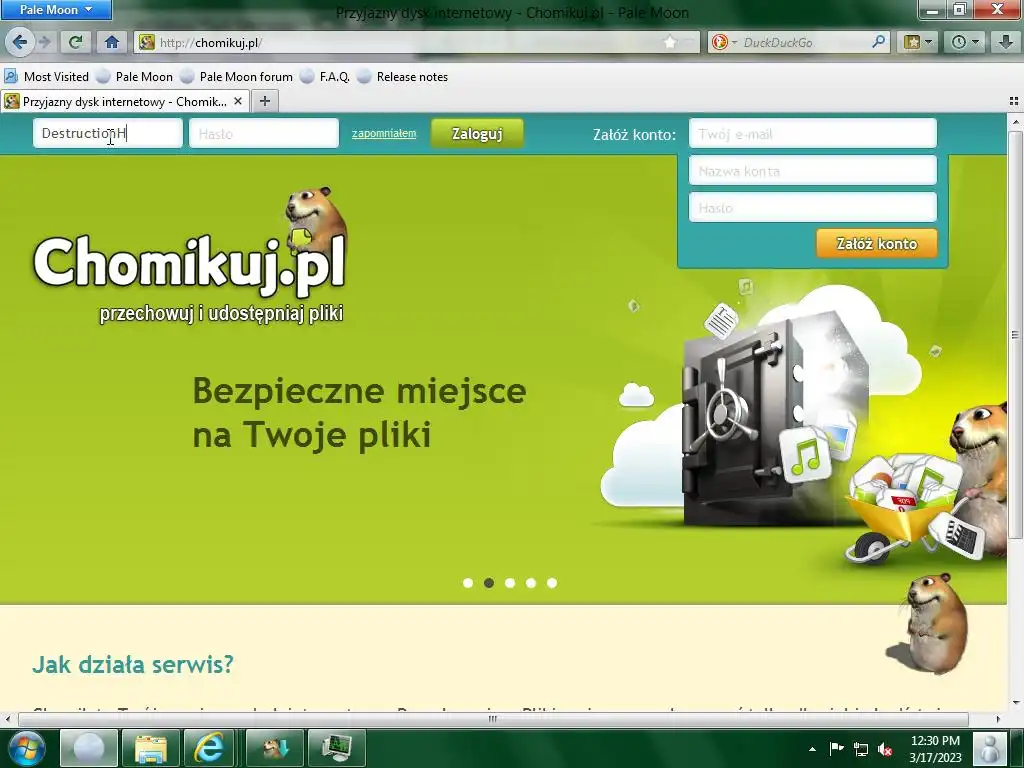Click the orange Załóż konto button
Viewport: 1024px width, 768px height.
click(x=876, y=244)
